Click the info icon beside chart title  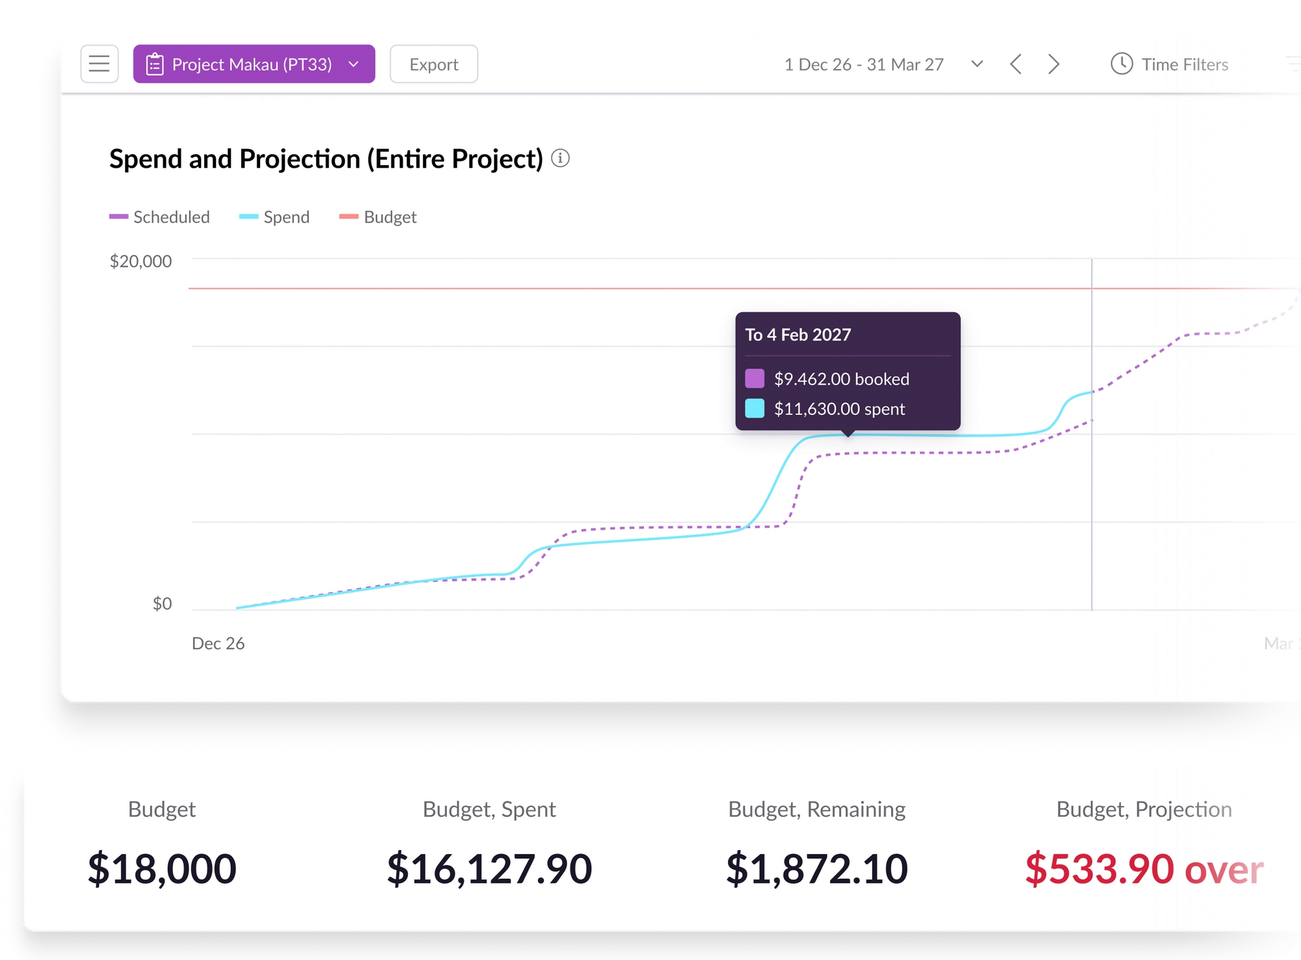click(561, 158)
